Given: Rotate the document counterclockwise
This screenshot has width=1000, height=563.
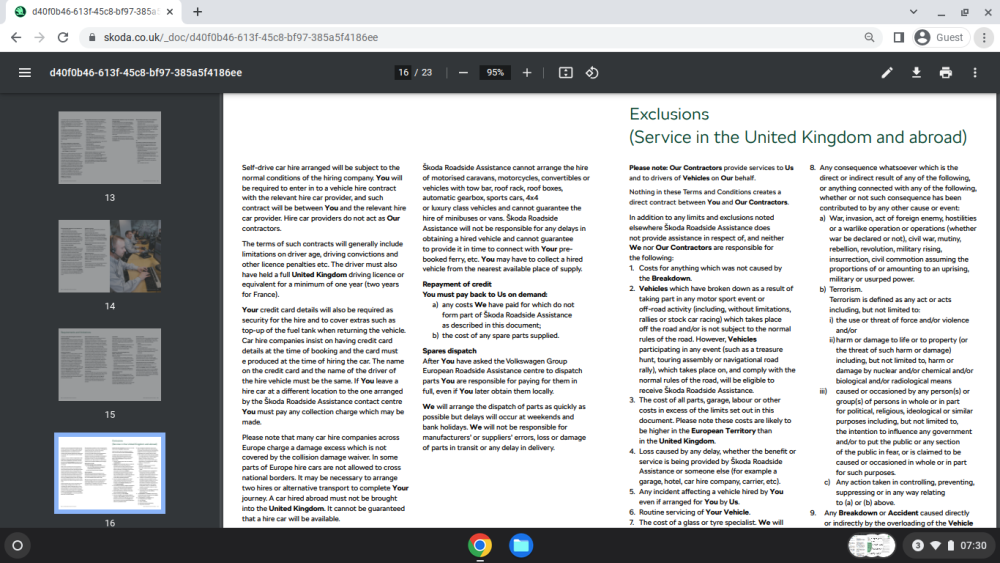Looking at the screenshot, I should pos(592,73).
